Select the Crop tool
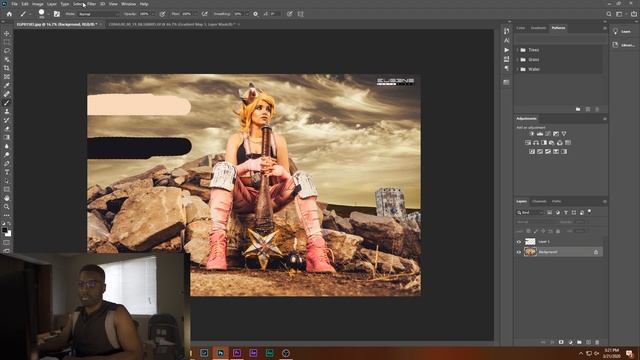 point(7,68)
